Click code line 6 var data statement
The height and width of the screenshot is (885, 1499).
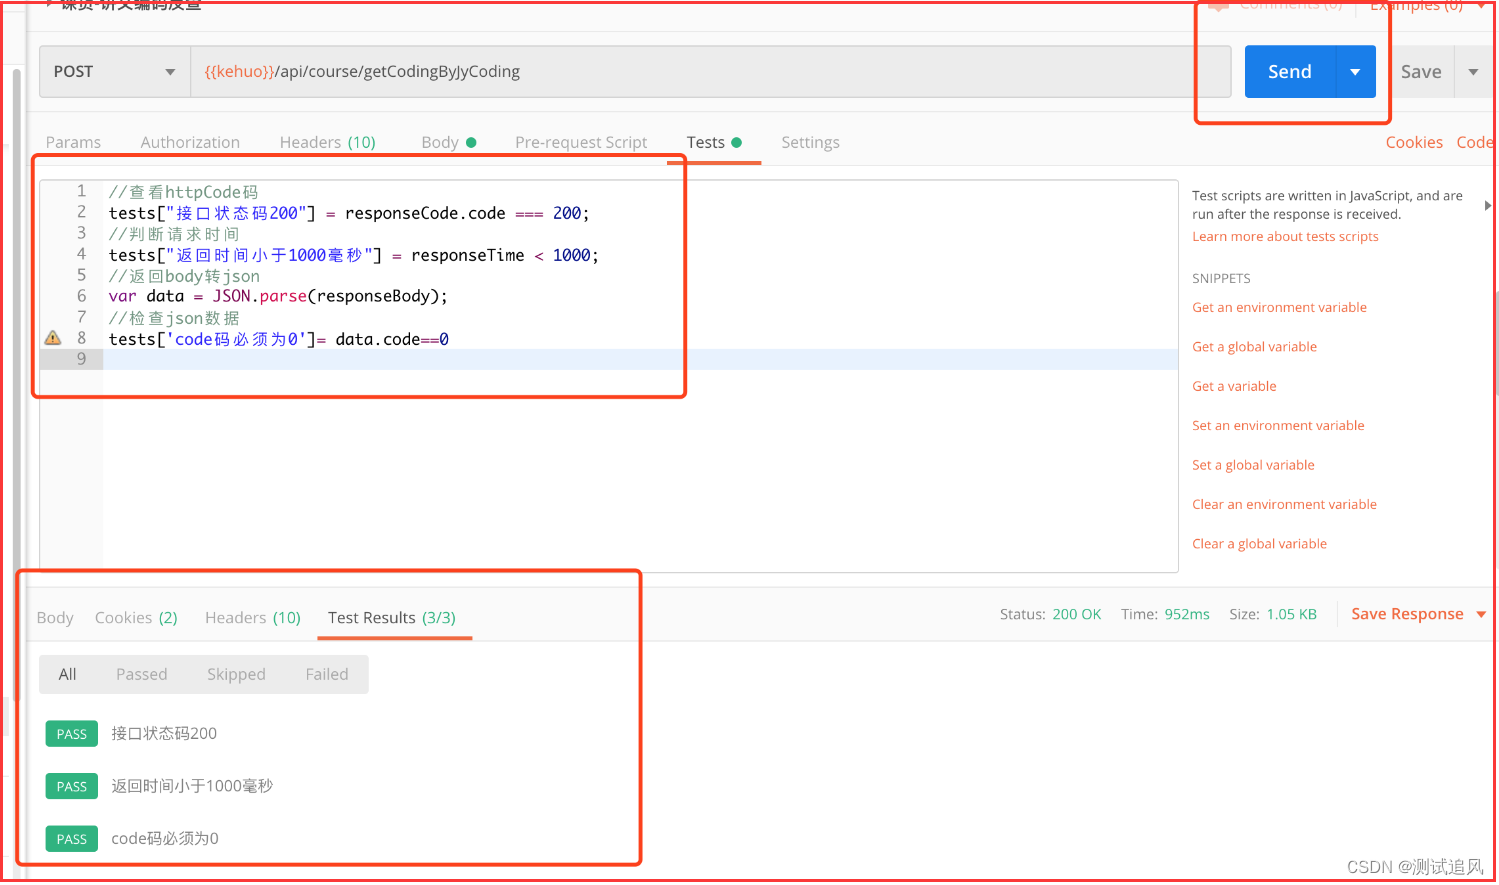coord(278,297)
